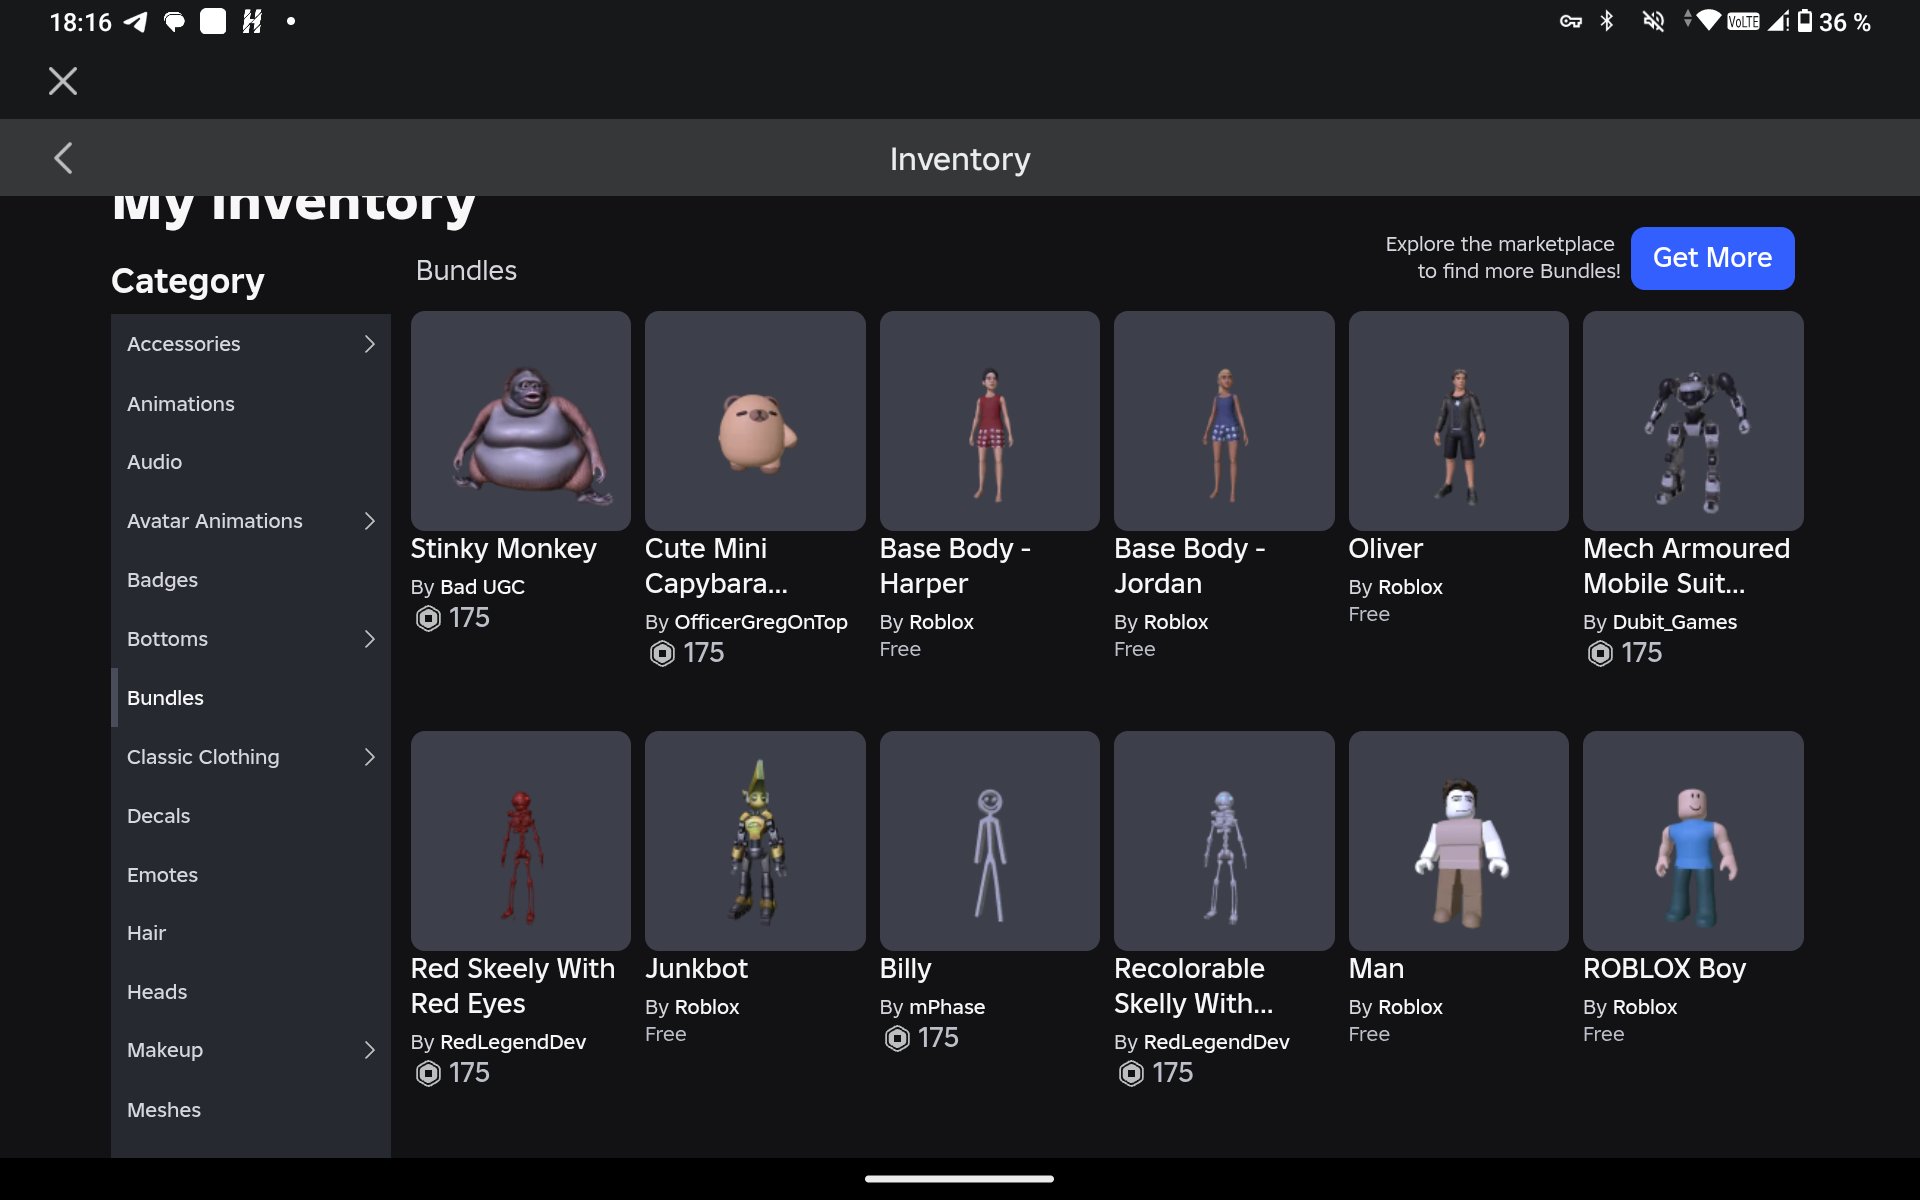Open the Decals category

(x=250, y=816)
